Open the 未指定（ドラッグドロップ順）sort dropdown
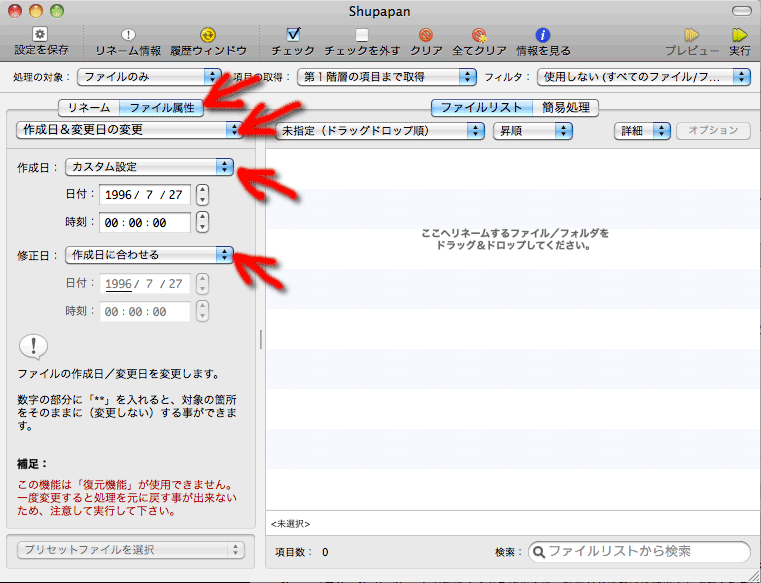This screenshot has width=761, height=583. coord(380,131)
